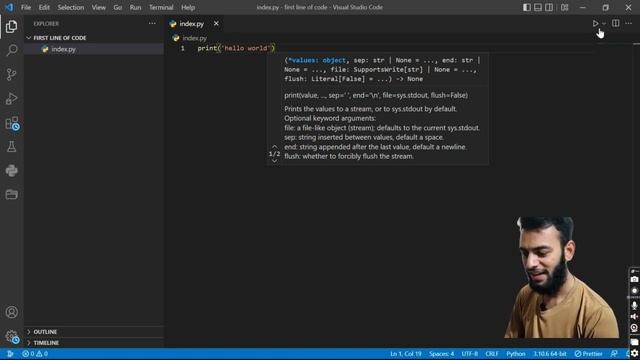Viewport: 640px width, 360px height.
Task: Open the feedback icon in status bar
Action: pos(614,354)
